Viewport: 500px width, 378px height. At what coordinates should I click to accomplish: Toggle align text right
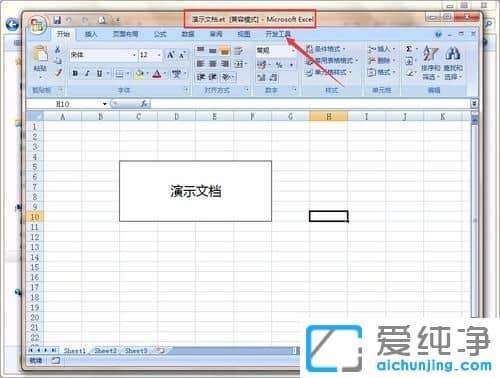(225, 64)
